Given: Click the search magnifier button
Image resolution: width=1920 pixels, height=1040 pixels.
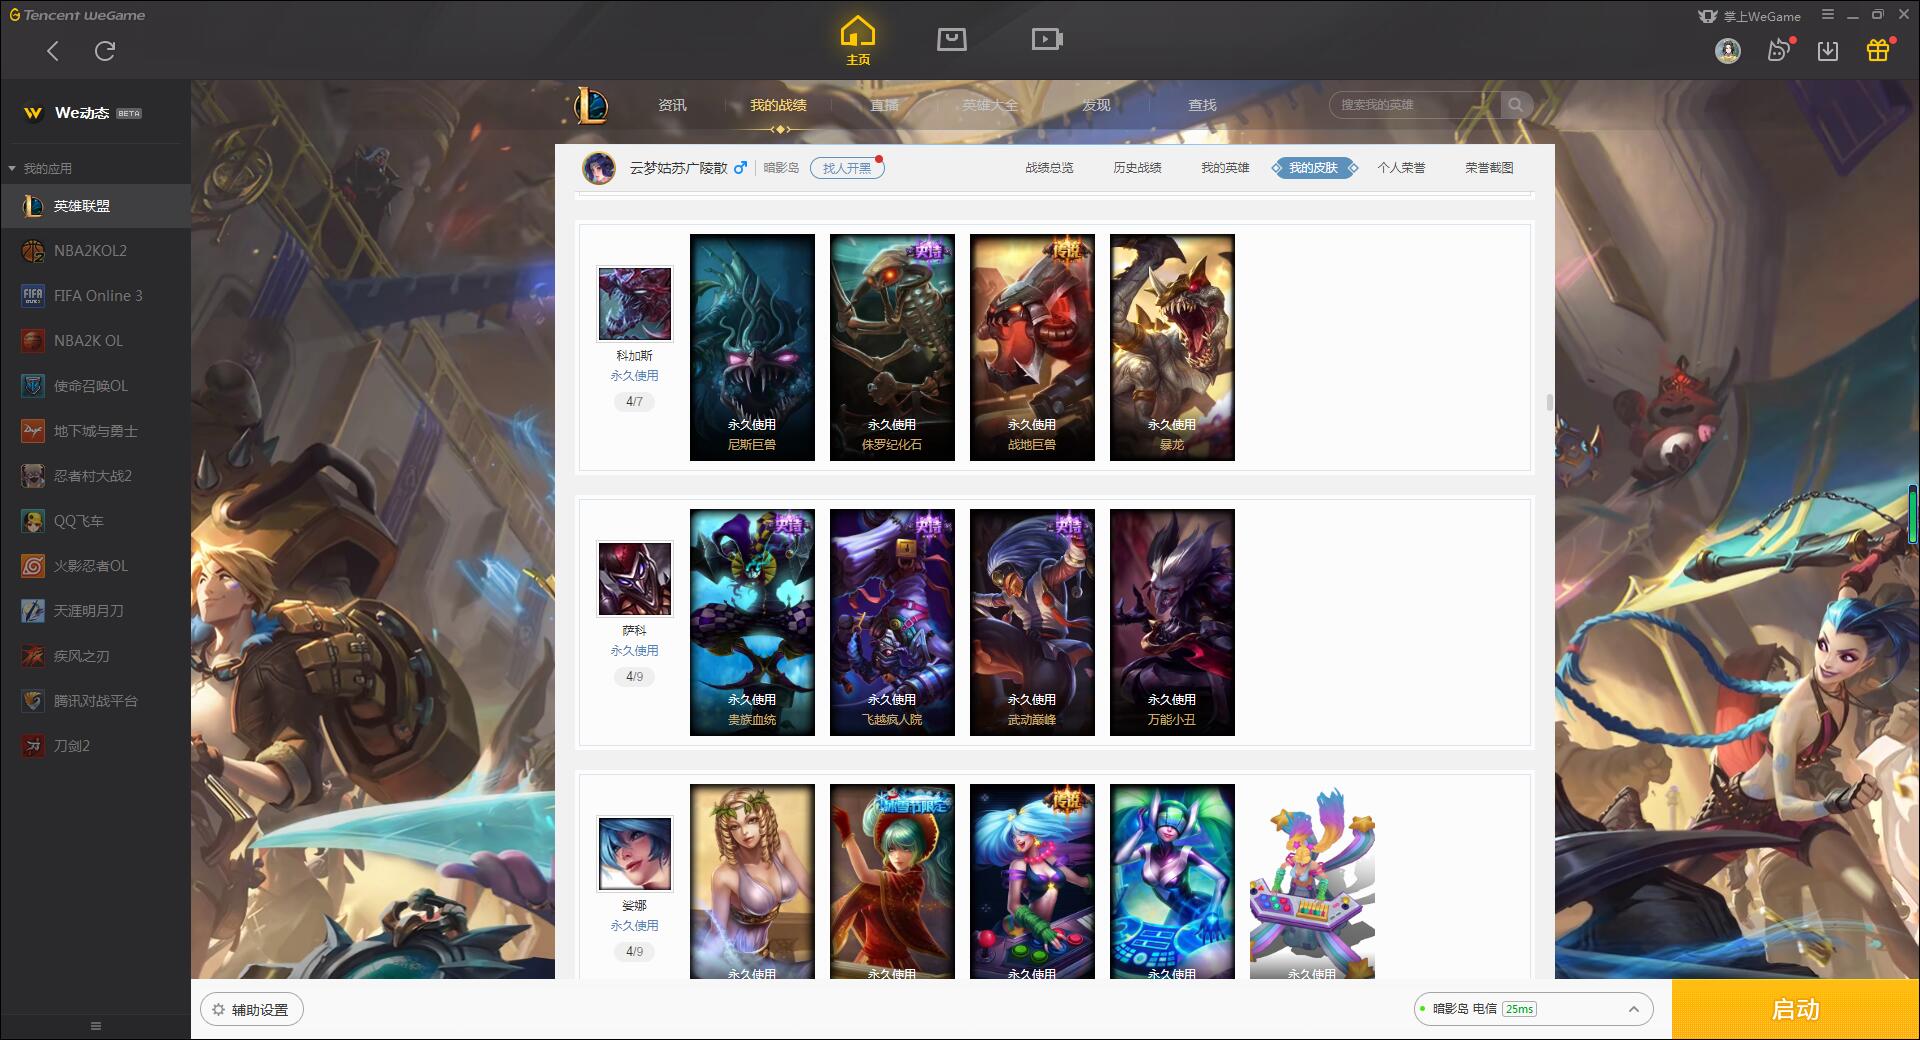Looking at the screenshot, I should (1516, 105).
